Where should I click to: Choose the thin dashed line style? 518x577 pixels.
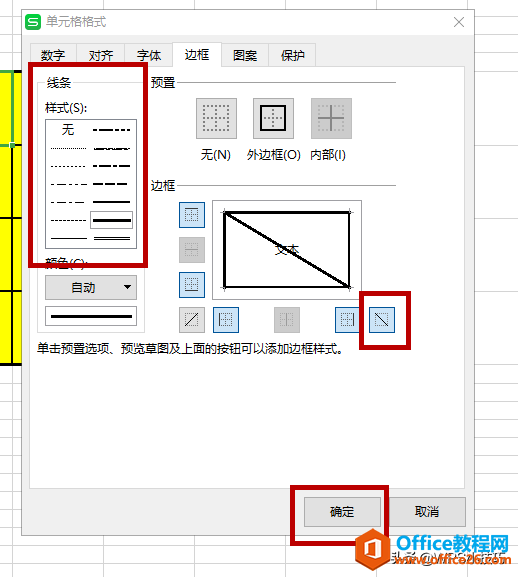point(68,220)
